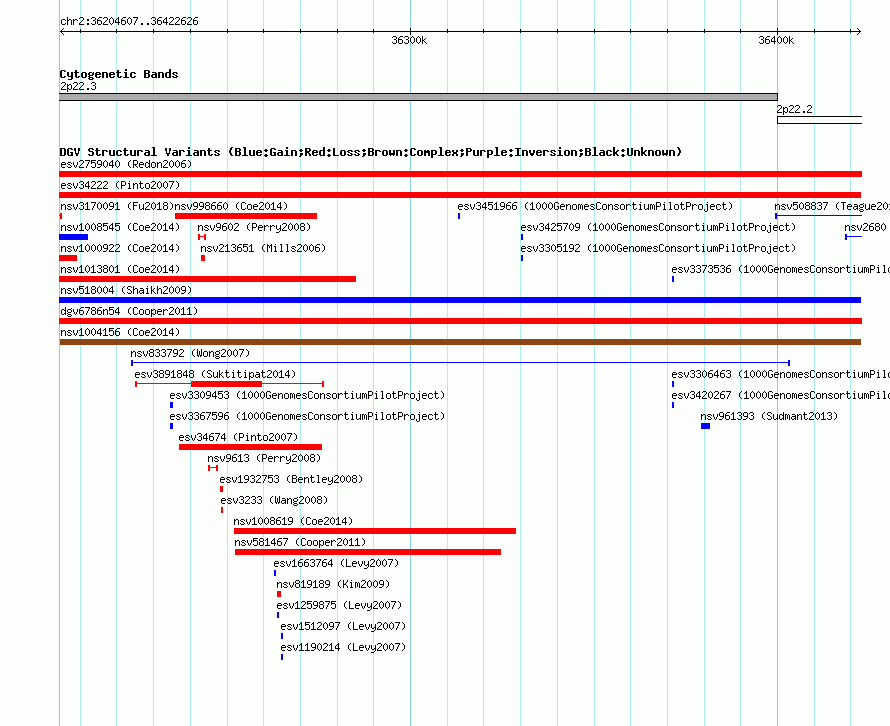Click the ruler's right arrow end

(x=858, y=31)
